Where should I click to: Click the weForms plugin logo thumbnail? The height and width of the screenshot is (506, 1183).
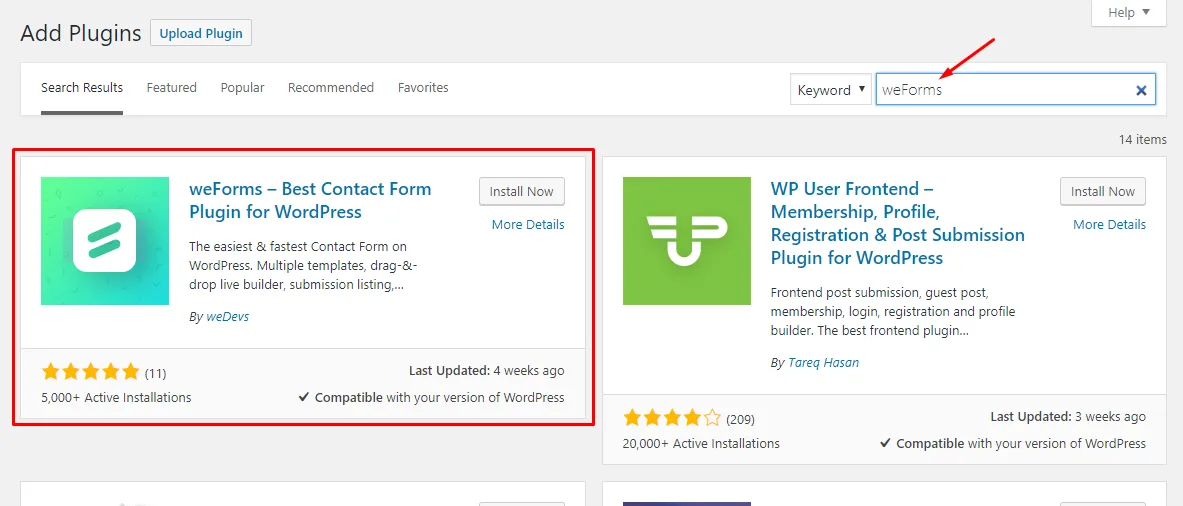pos(105,241)
